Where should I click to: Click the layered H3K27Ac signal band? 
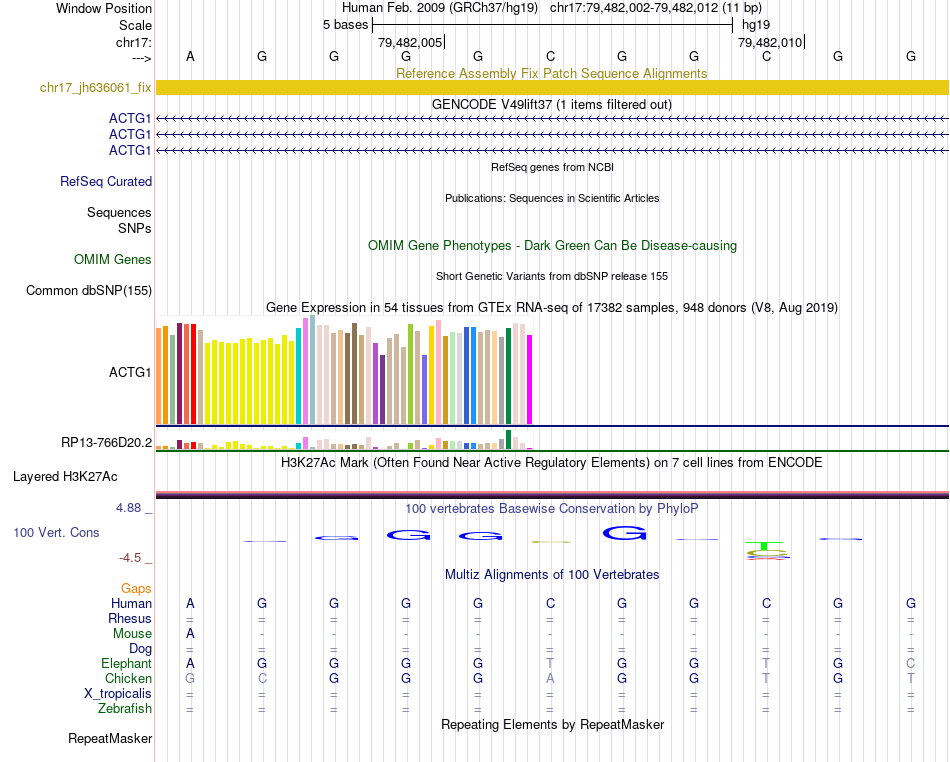click(x=552, y=495)
